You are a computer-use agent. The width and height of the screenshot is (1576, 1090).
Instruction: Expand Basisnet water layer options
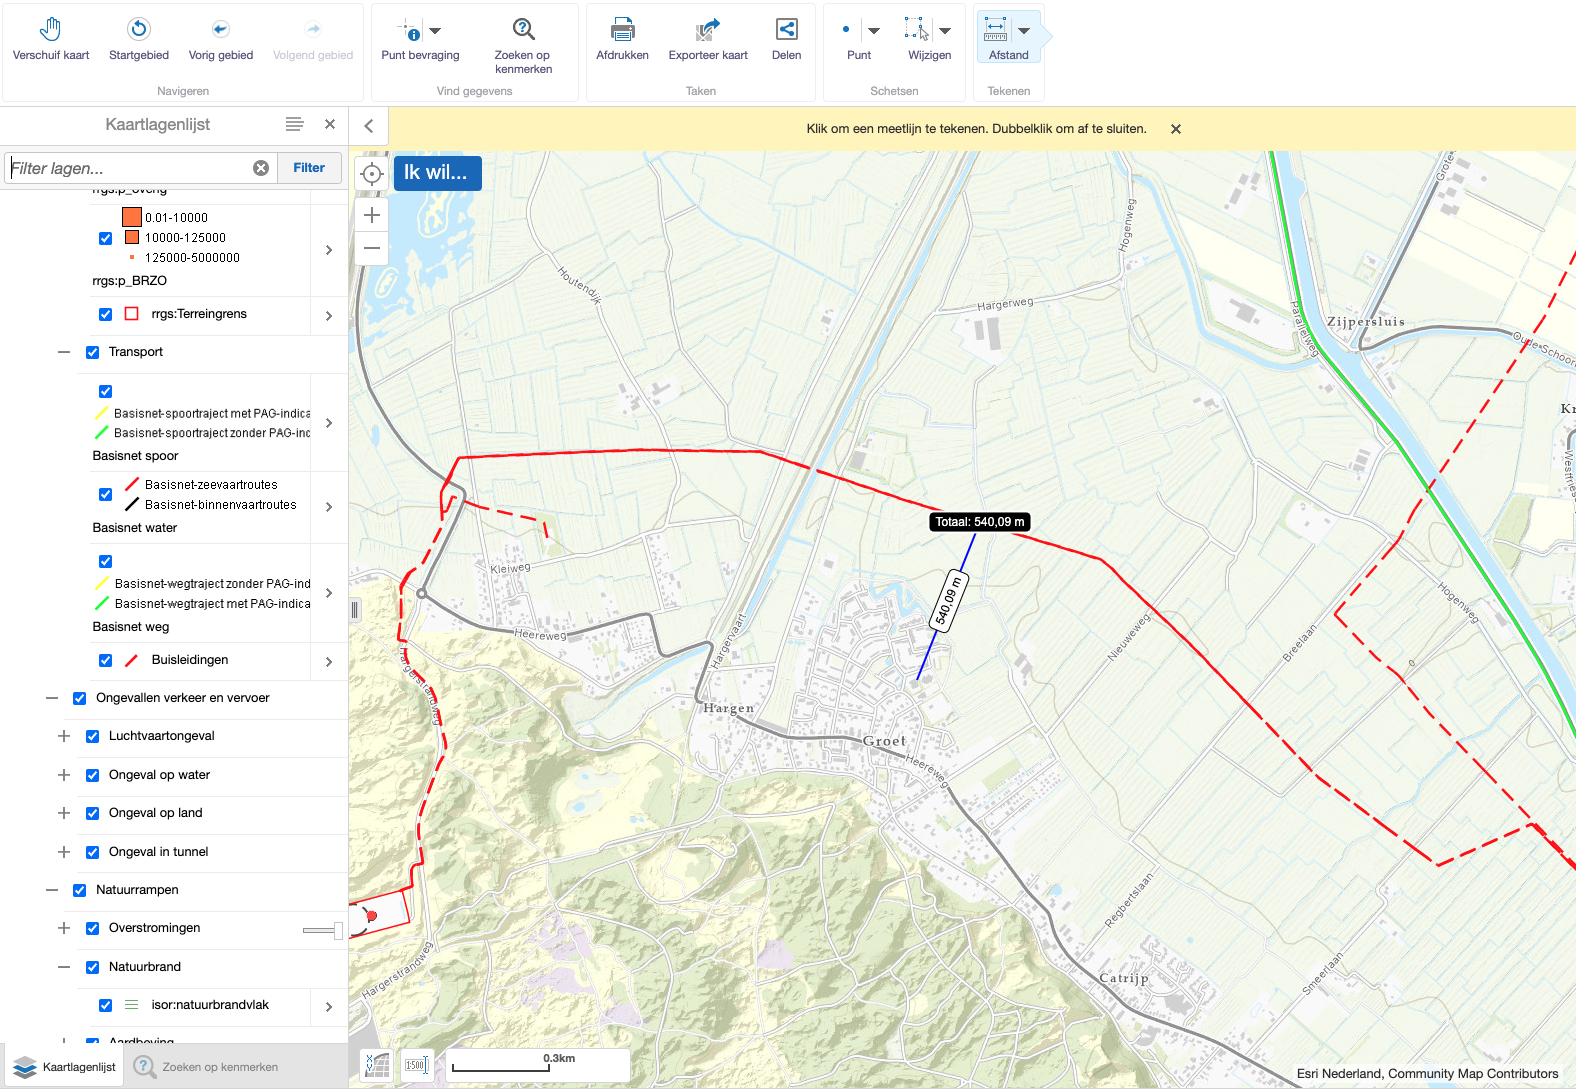(329, 507)
